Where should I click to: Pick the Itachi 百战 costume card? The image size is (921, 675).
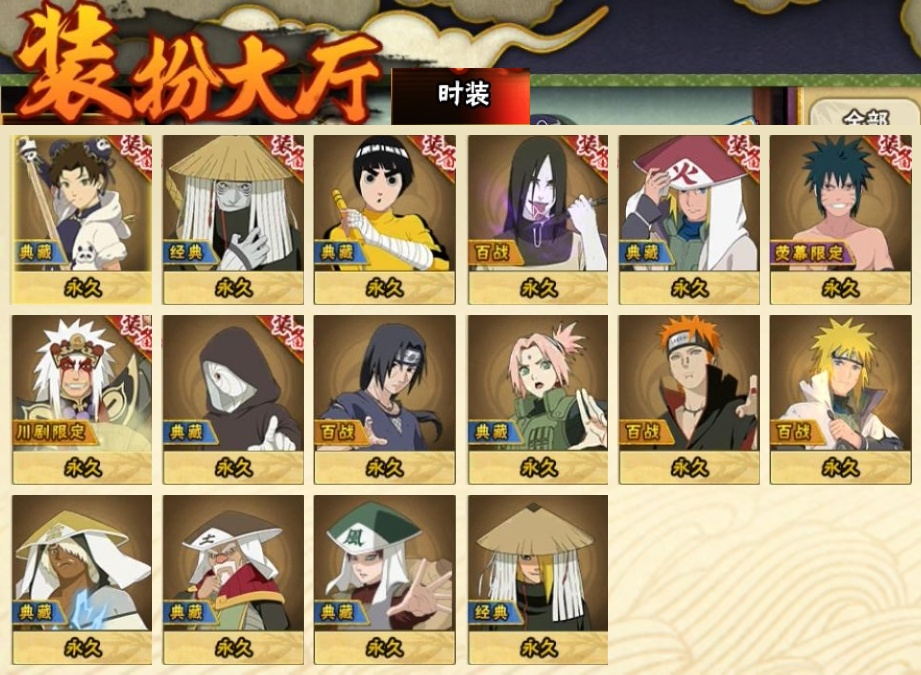point(385,399)
